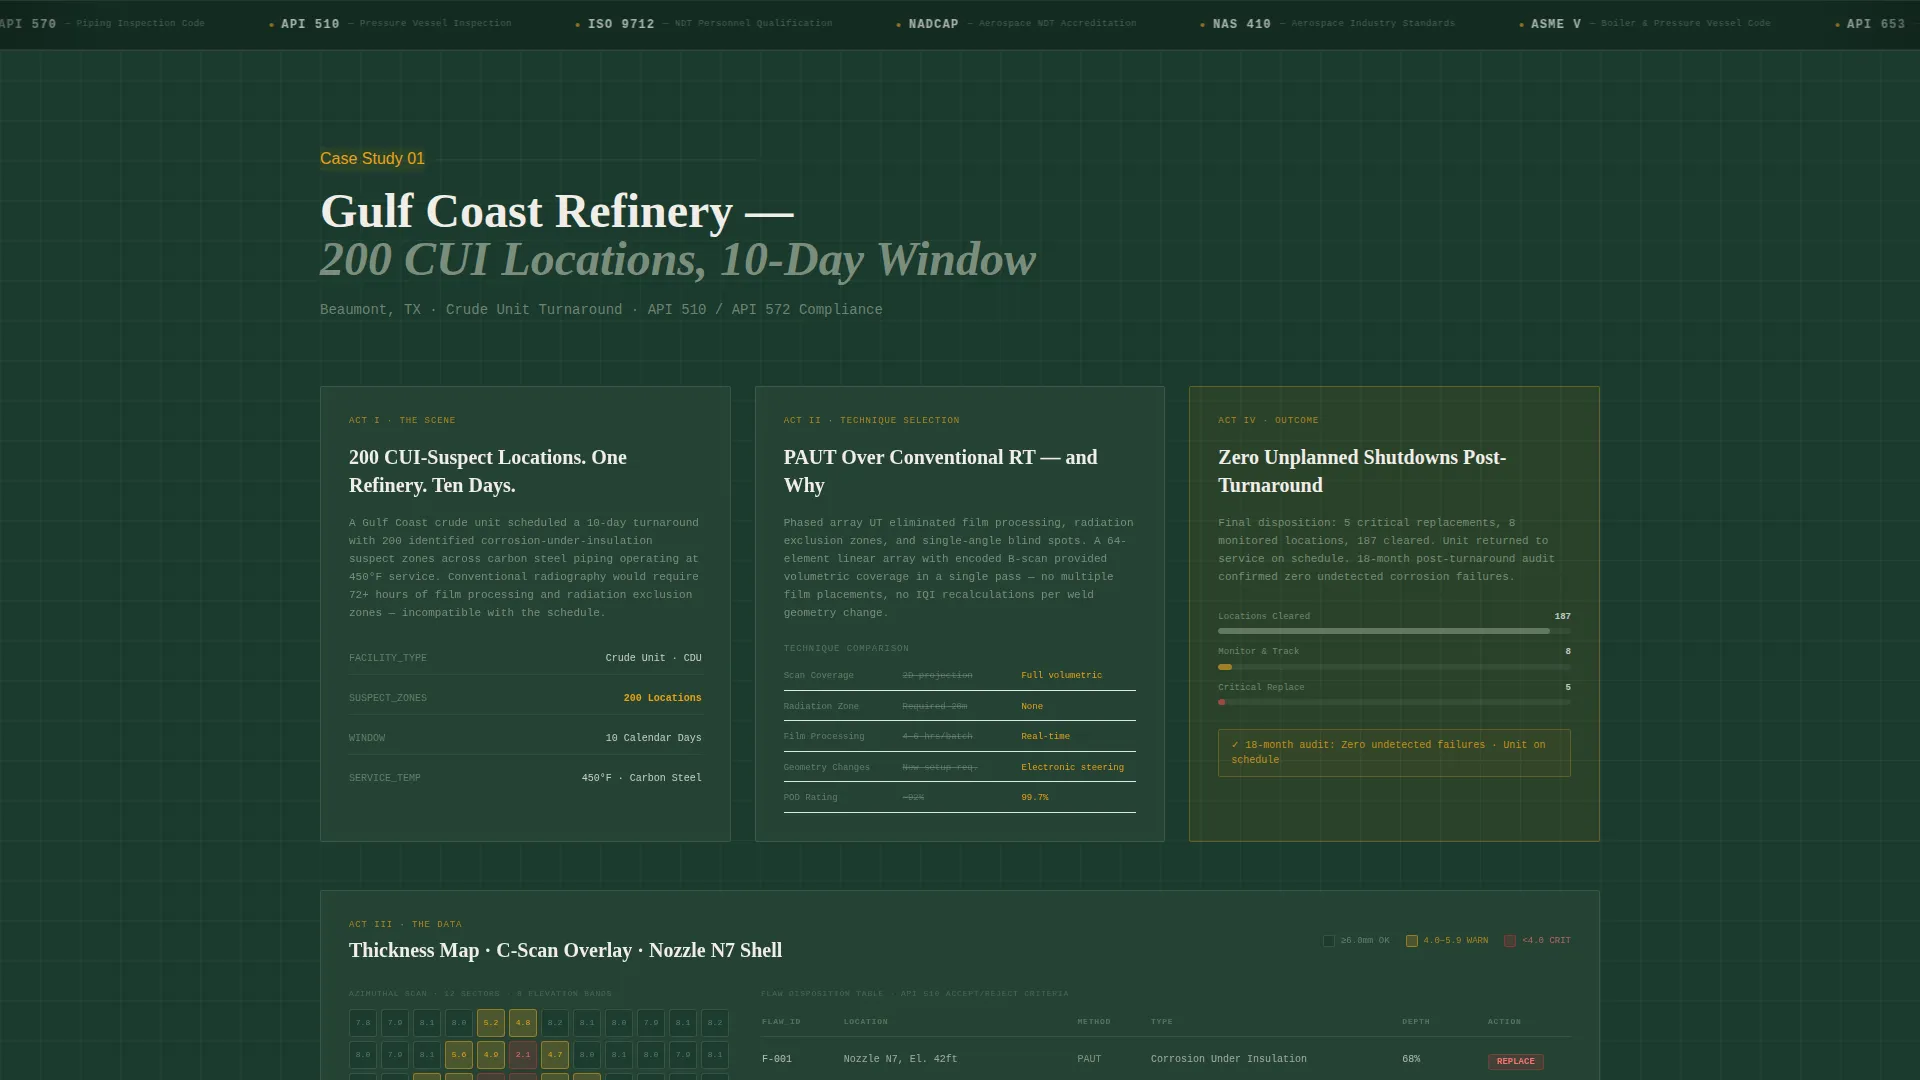
Task: Select the 4.8 thickness map cell
Action: pyautogui.click(x=523, y=1023)
